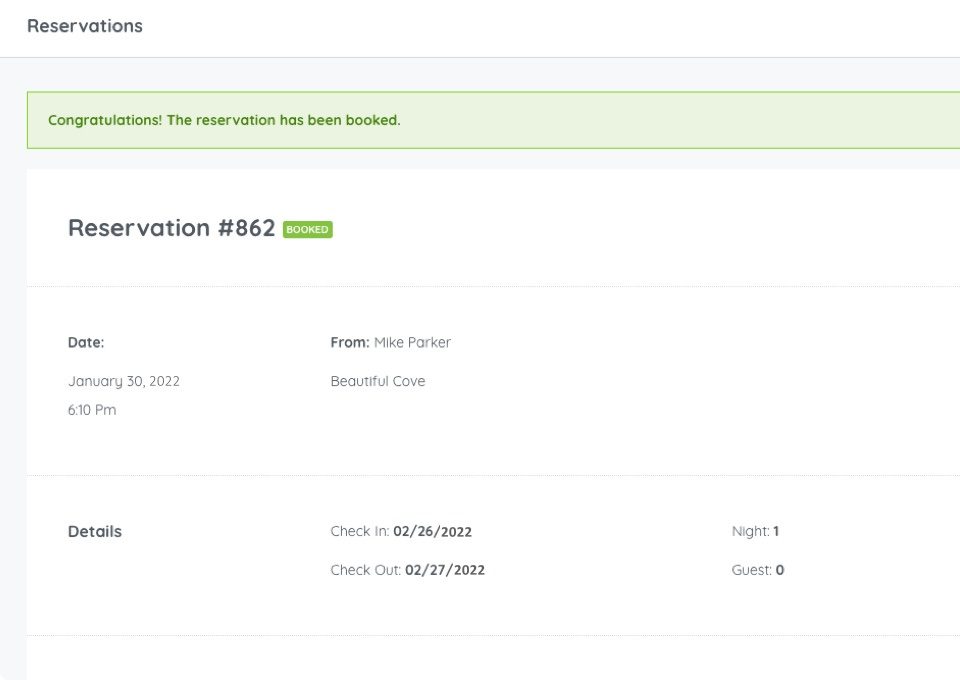The height and width of the screenshot is (680, 960).
Task: Click the From: label
Action: [350, 342]
